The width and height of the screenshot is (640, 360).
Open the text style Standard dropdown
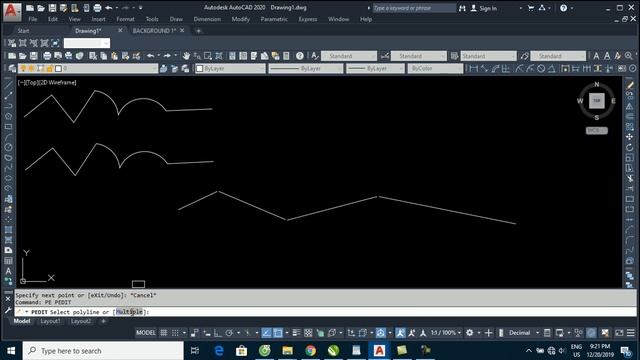(x=349, y=56)
